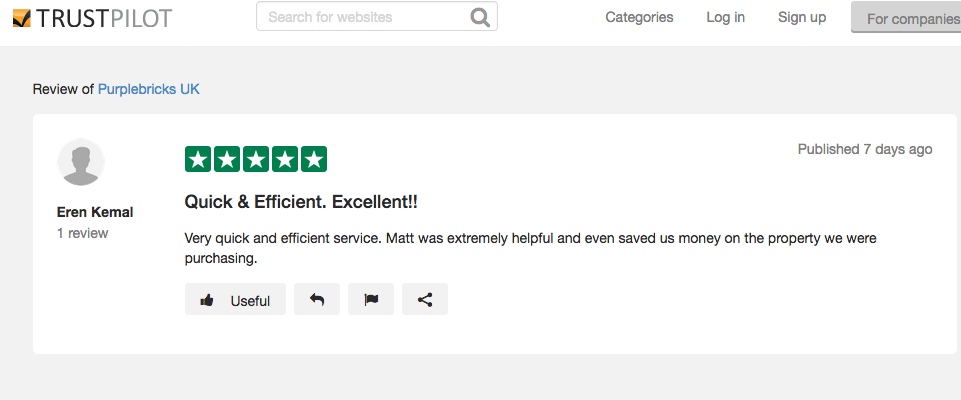Image resolution: width=961 pixels, height=400 pixels.
Task: Open the review title Quick & Efficient
Action: 301,202
